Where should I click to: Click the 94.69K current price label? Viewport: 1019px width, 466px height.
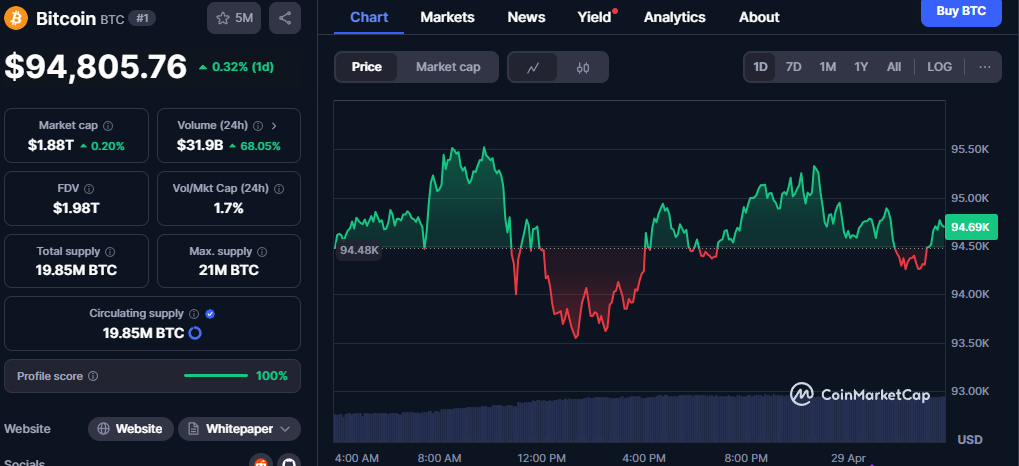tap(970, 227)
